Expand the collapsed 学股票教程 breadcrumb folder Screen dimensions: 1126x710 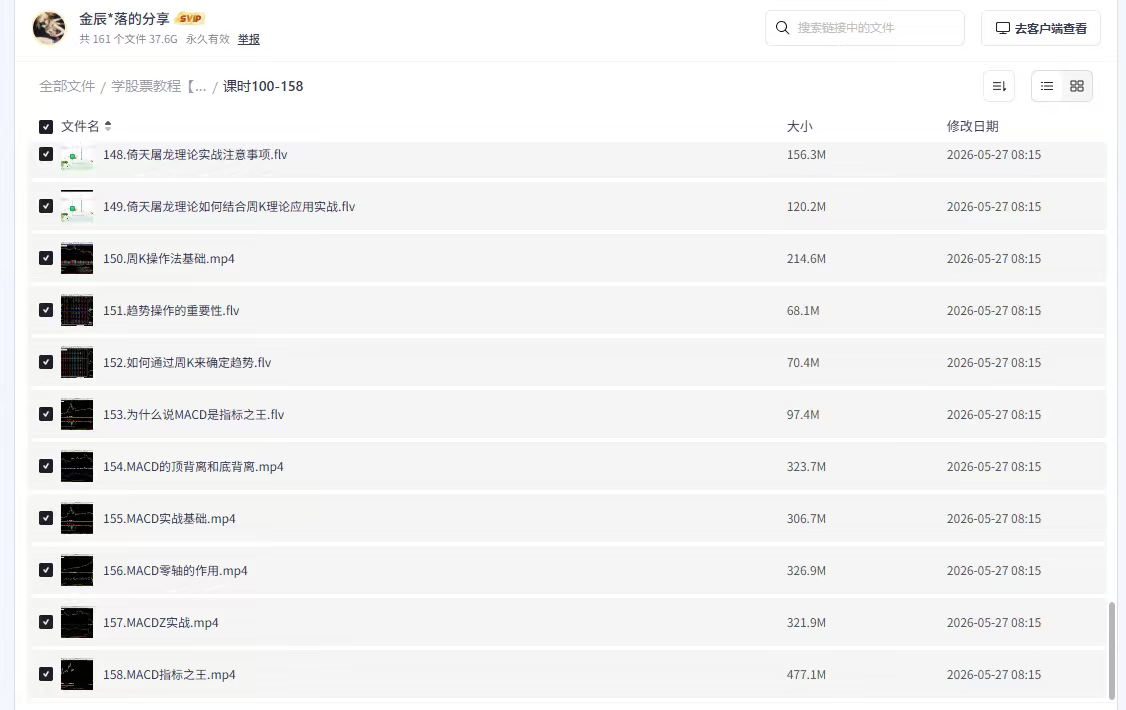159,86
